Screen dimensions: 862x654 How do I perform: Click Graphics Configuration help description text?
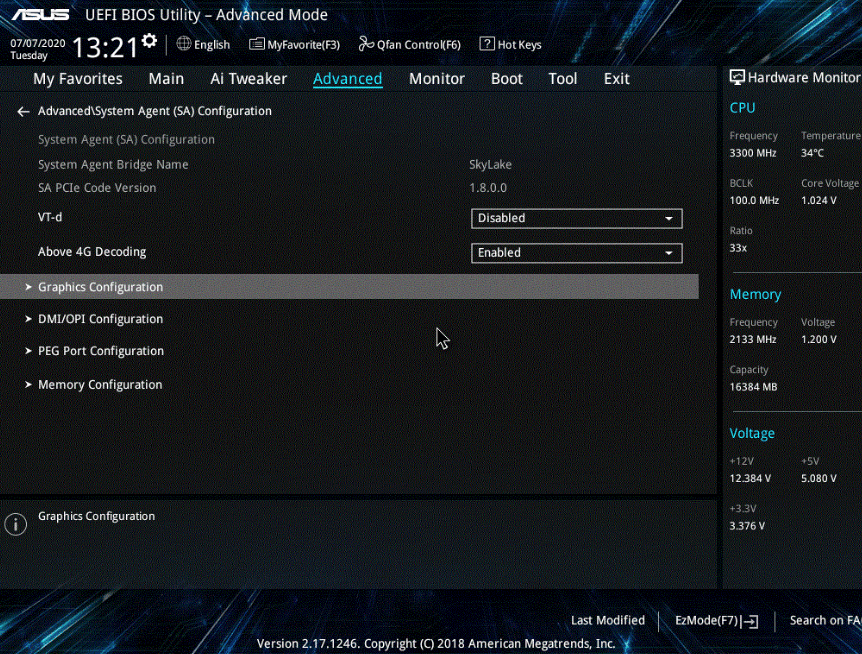pos(96,516)
